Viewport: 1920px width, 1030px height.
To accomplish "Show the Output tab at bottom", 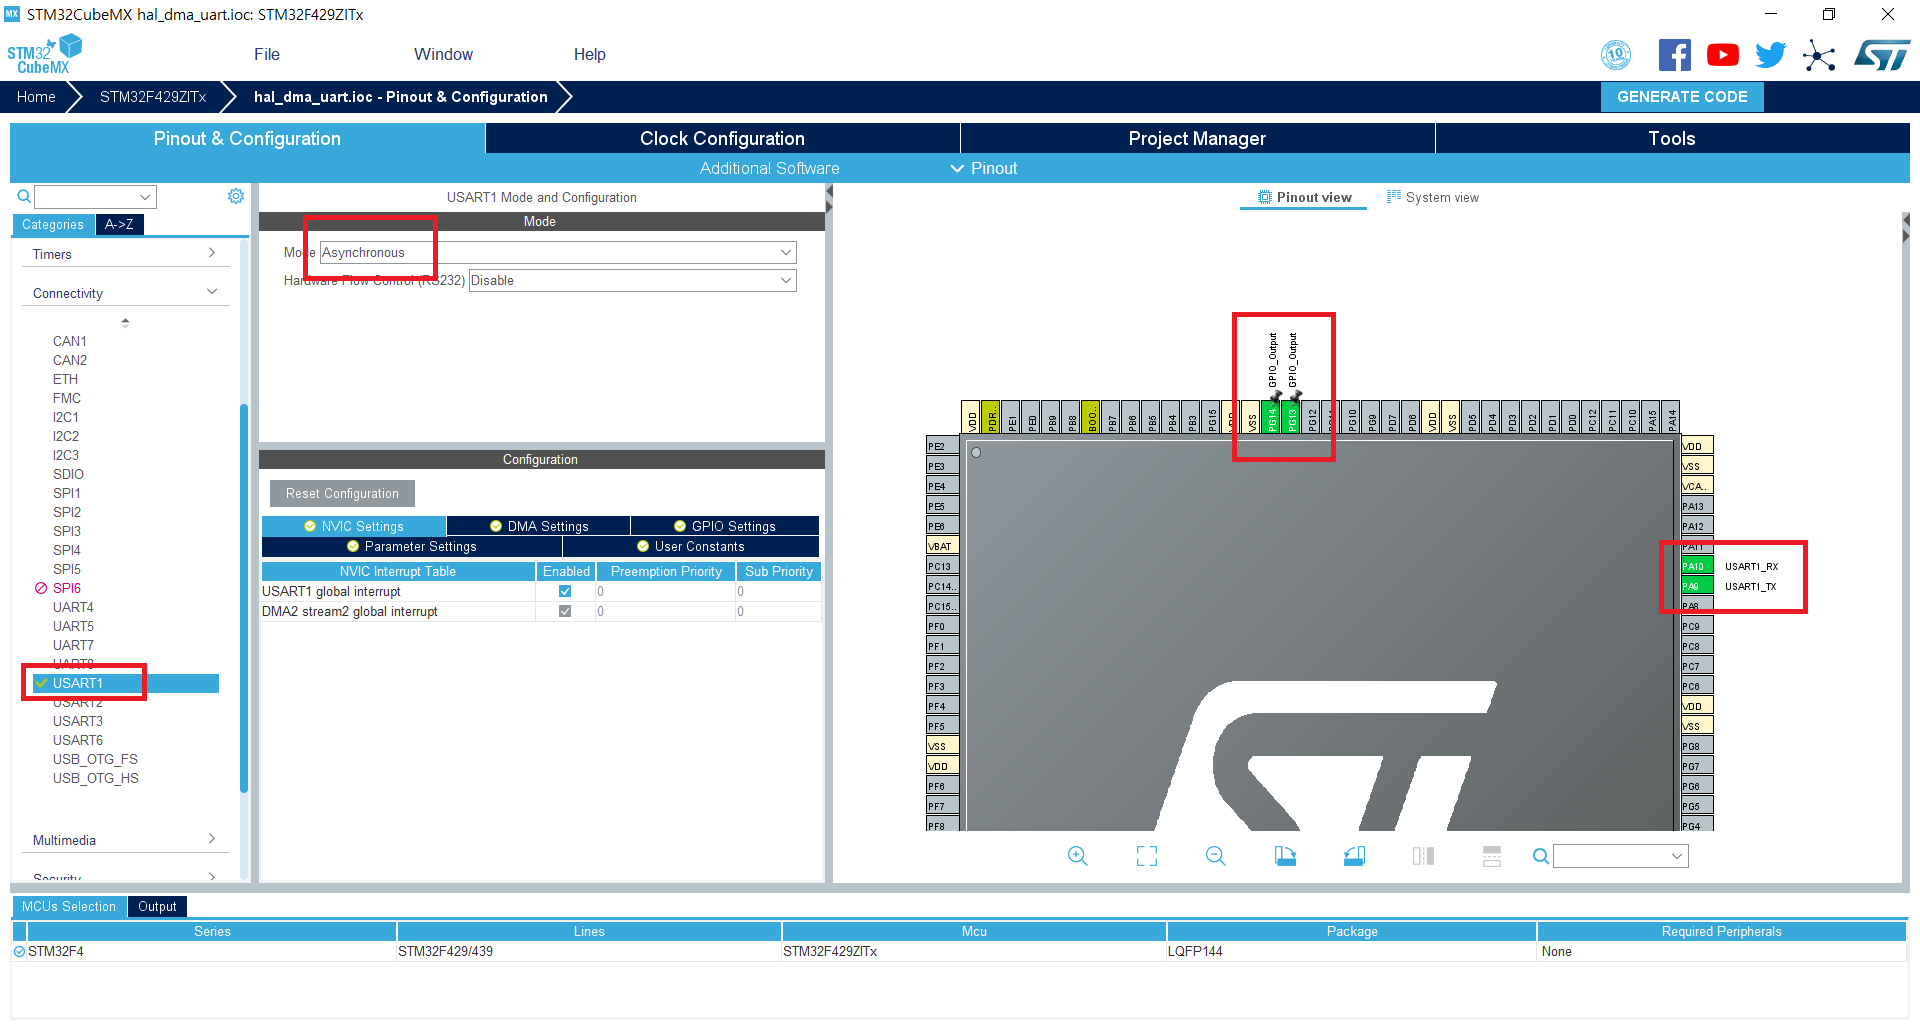I will pos(157,906).
